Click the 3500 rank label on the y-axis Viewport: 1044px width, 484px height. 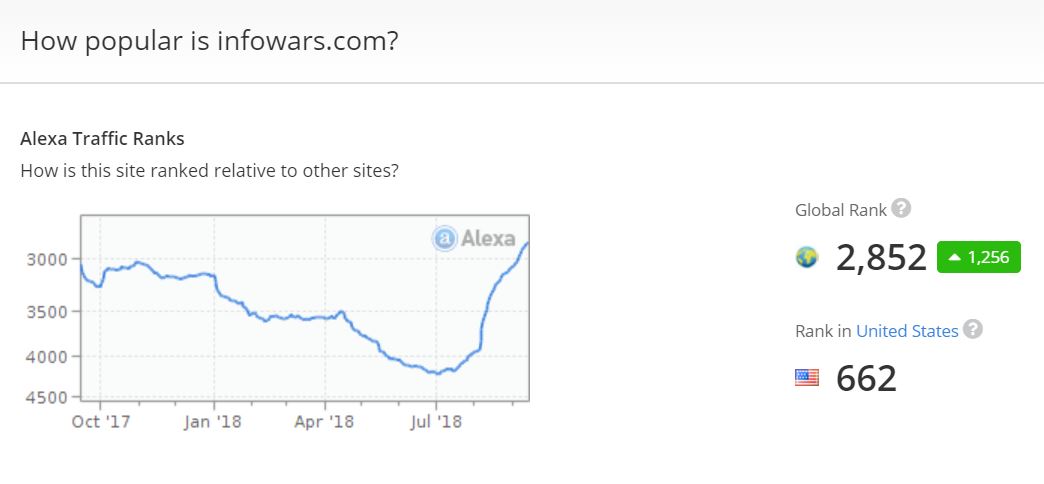[x=47, y=311]
